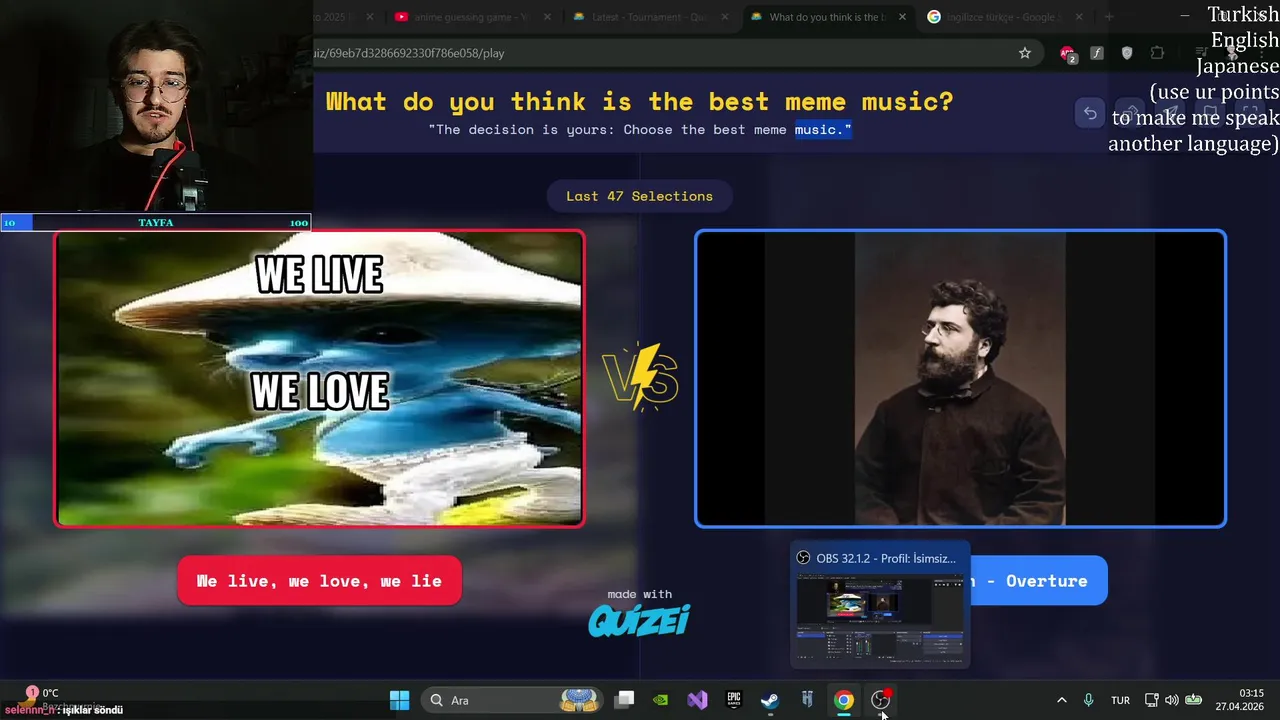This screenshot has width=1280, height=720.
Task: Open the Last 47 Selections button
Action: [639, 196]
